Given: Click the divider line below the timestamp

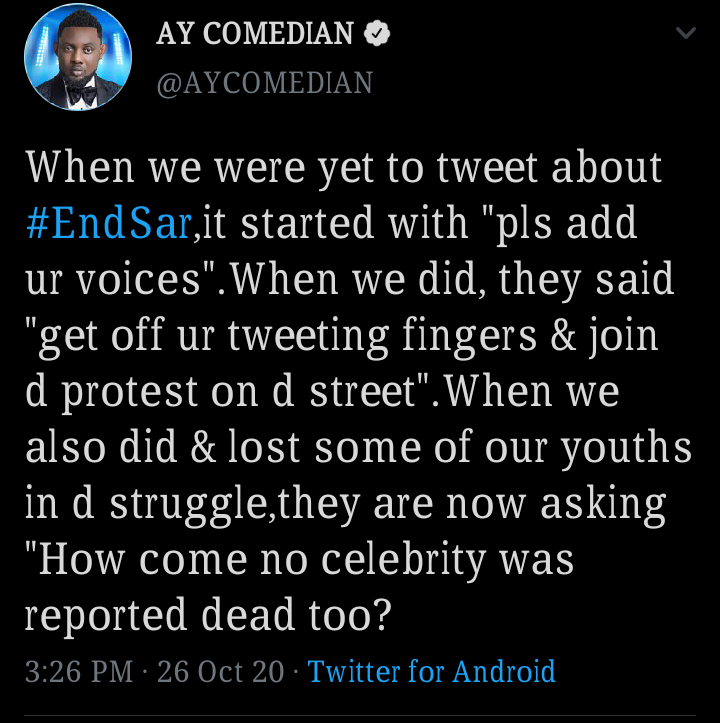Looking at the screenshot, I should (x=360, y=716).
